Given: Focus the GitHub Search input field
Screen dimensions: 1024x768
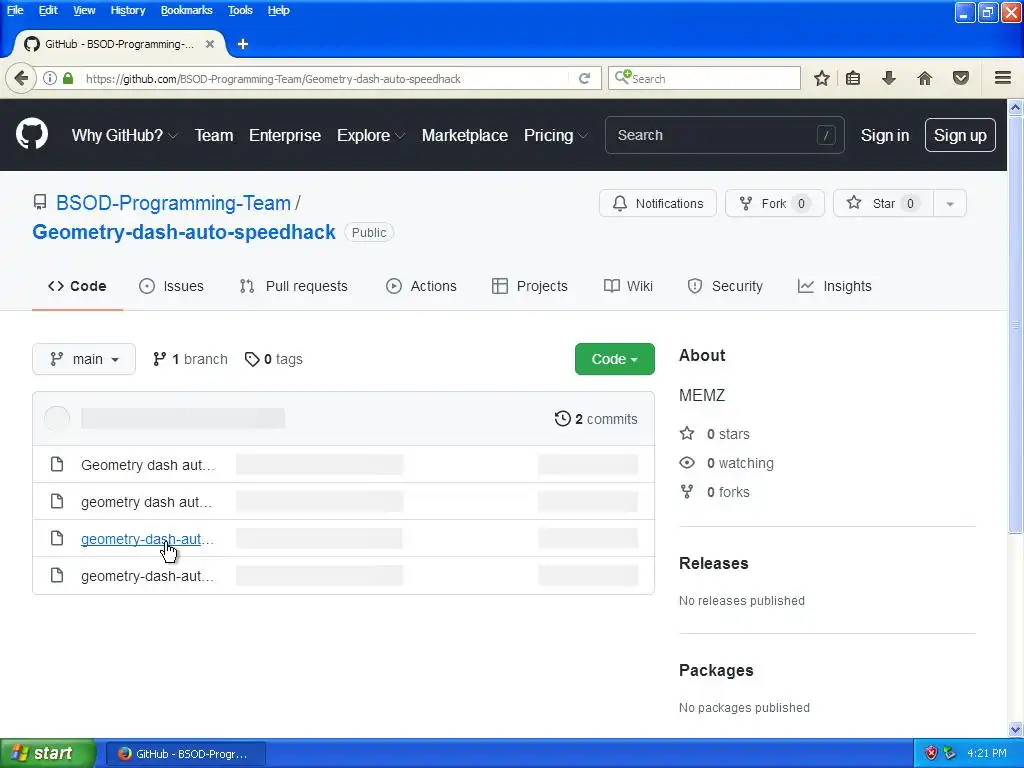Looking at the screenshot, I should click(724, 135).
